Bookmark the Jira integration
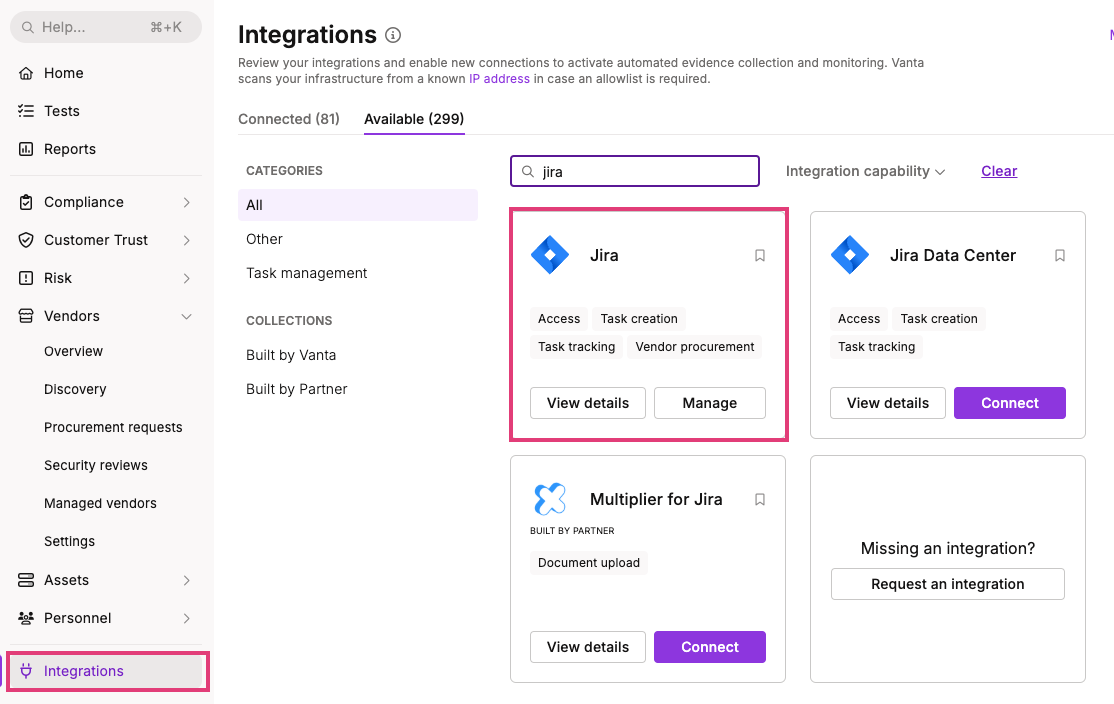The image size is (1114, 704). click(759, 255)
